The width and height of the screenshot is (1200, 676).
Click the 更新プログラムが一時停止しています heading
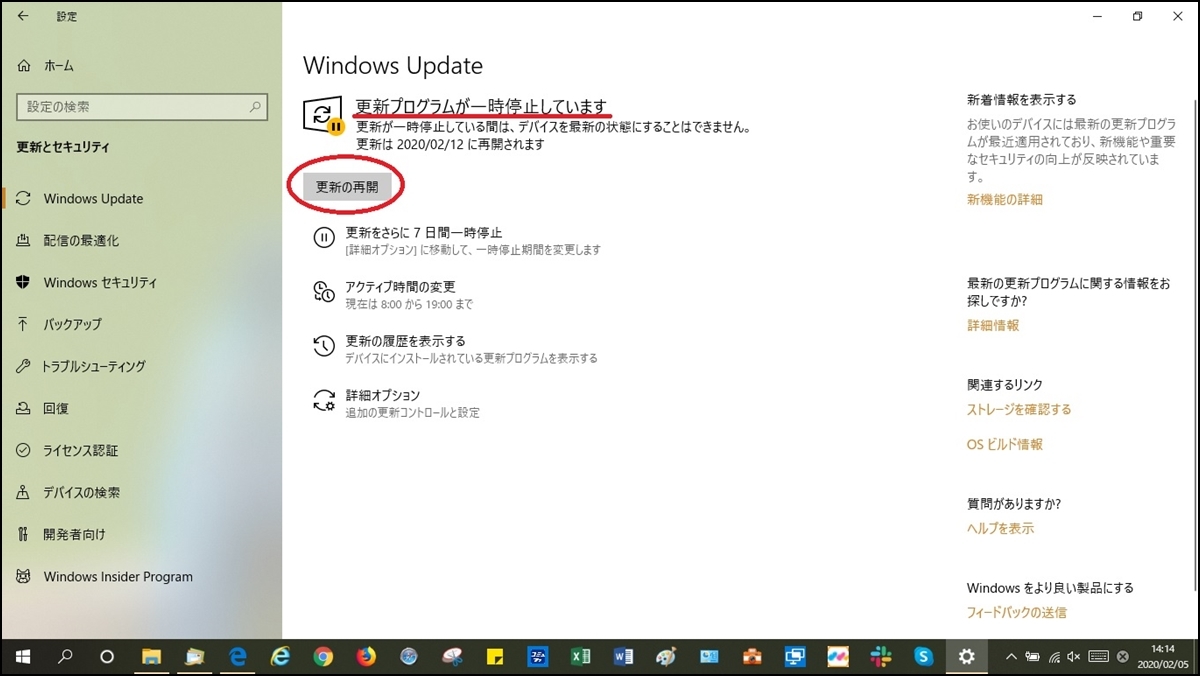(481, 106)
